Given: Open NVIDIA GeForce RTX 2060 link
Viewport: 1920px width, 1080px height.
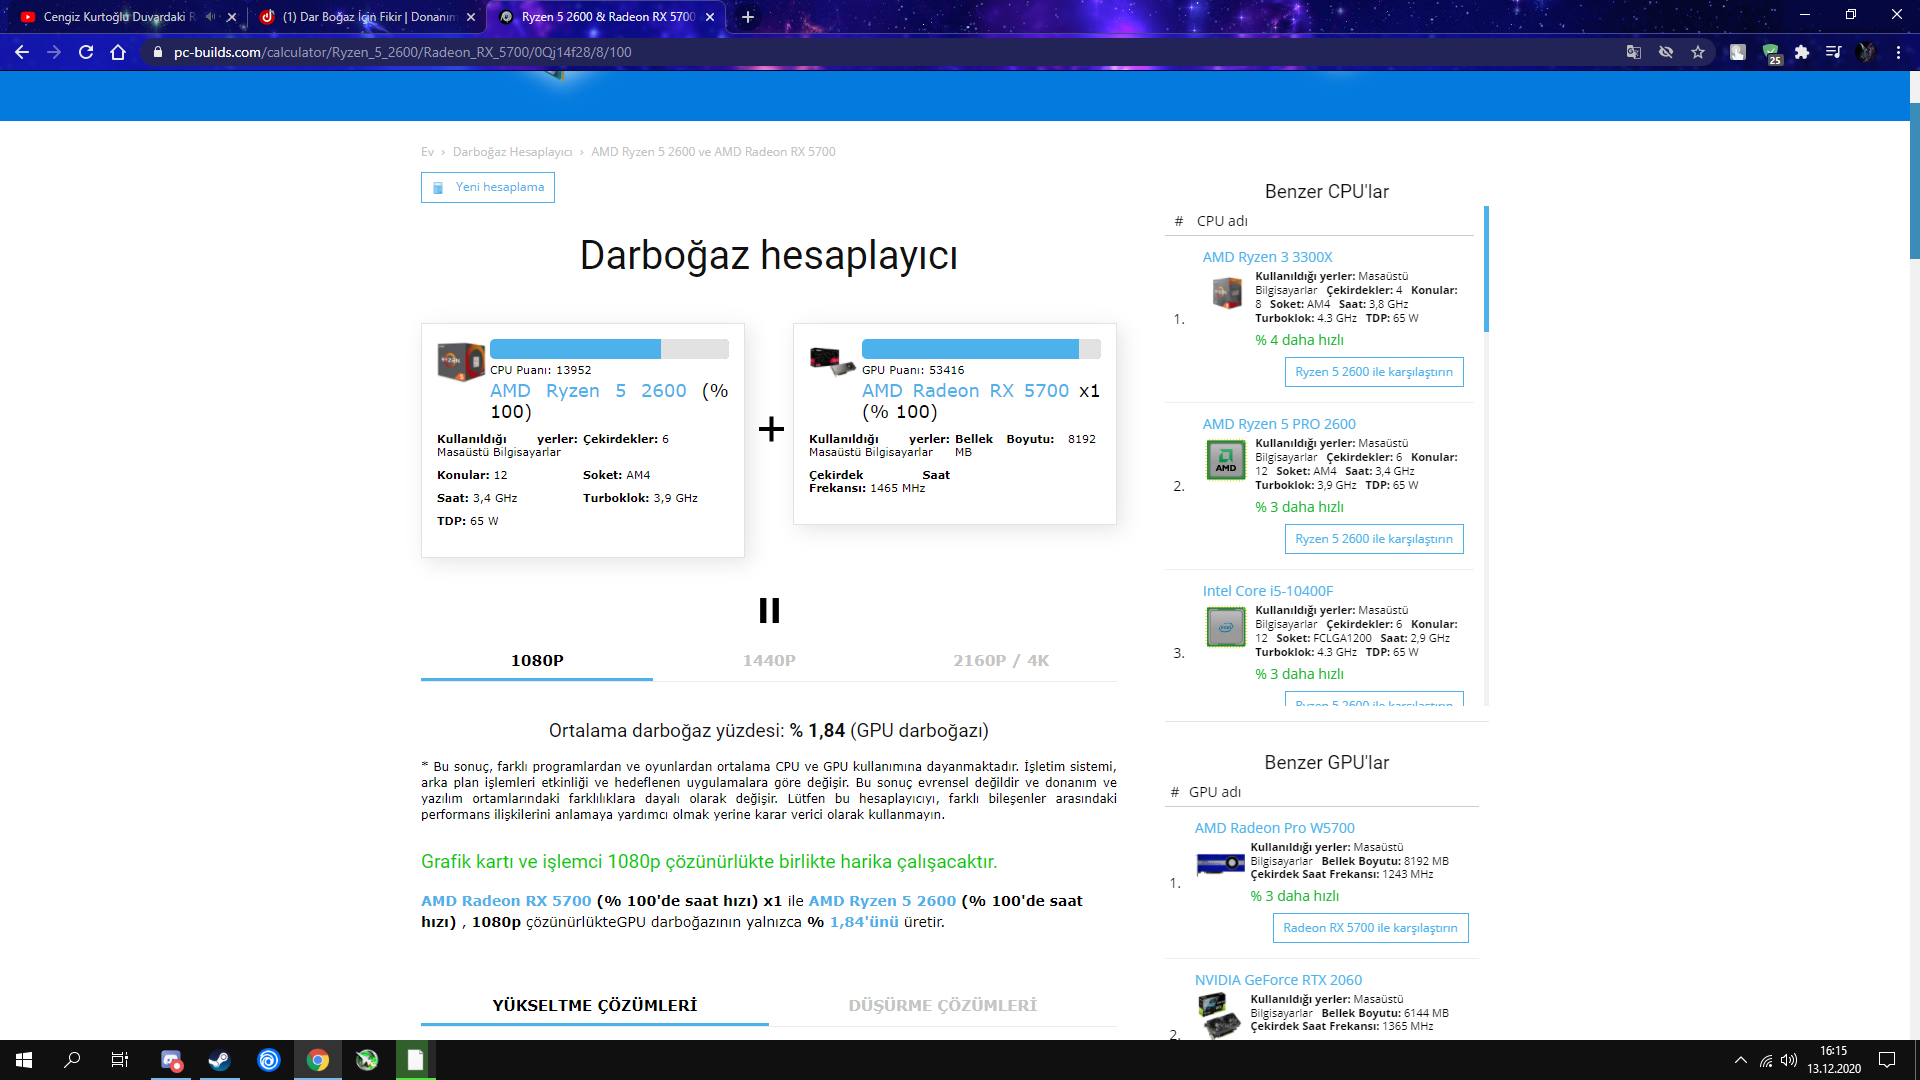Looking at the screenshot, I should pyautogui.click(x=1278, y=980).
